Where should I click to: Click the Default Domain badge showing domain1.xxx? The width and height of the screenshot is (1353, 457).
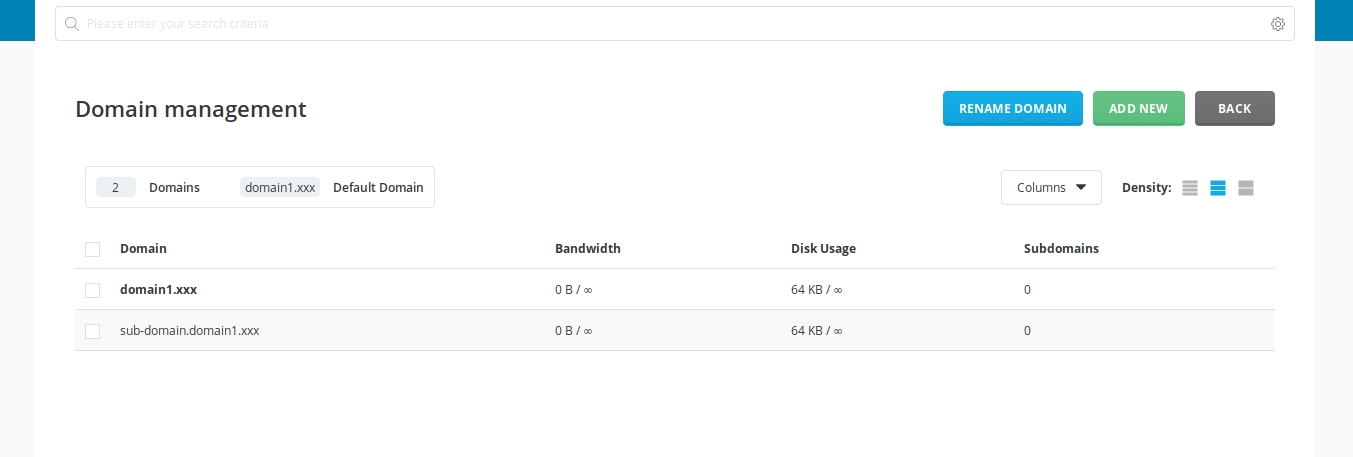click(280, 188)
